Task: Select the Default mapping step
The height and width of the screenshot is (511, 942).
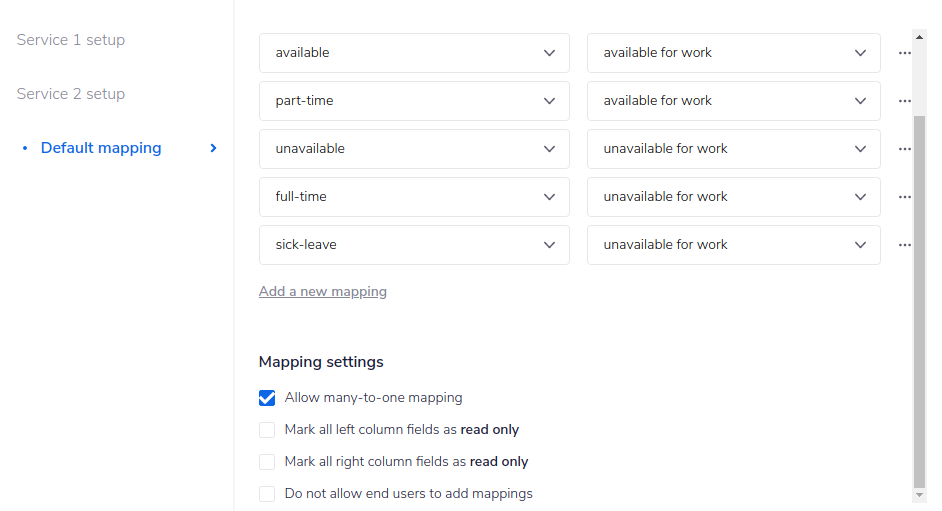Action: (101, 148)
